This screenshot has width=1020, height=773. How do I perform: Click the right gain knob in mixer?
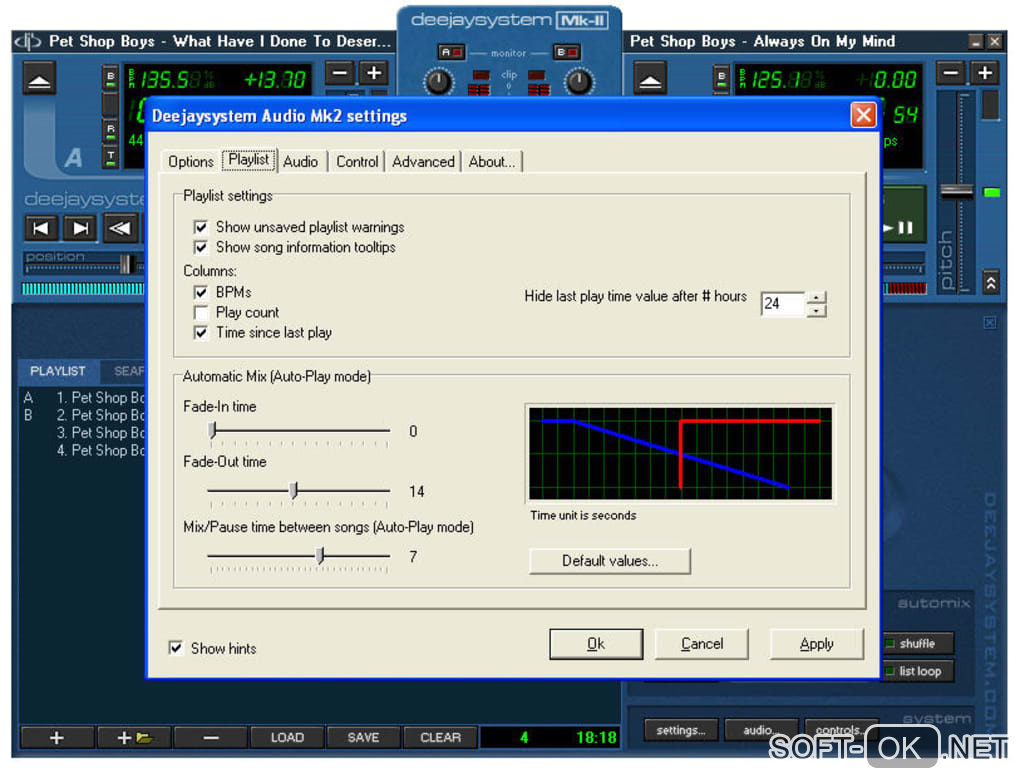coord(578,82)
